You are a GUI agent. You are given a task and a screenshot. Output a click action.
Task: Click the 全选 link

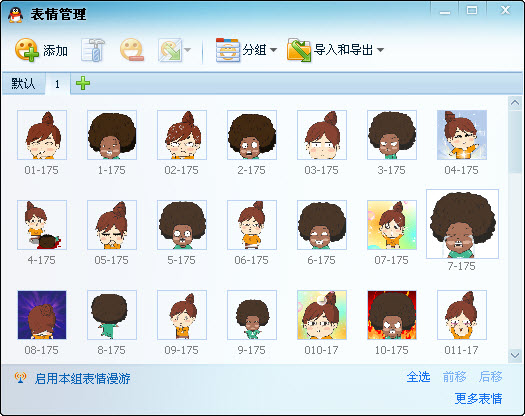click(418, 377)
